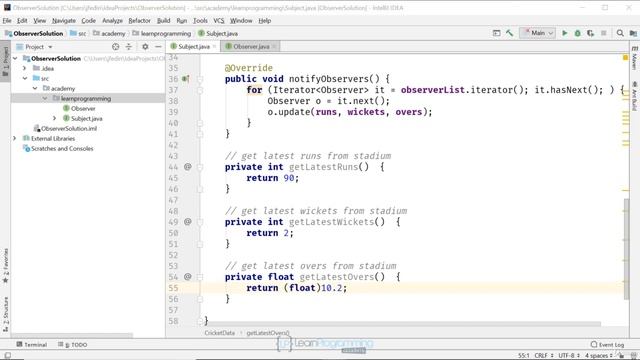Click the @ gutter marker on line 54
Screen dimensions: 640x360
(x=187, y=277)
